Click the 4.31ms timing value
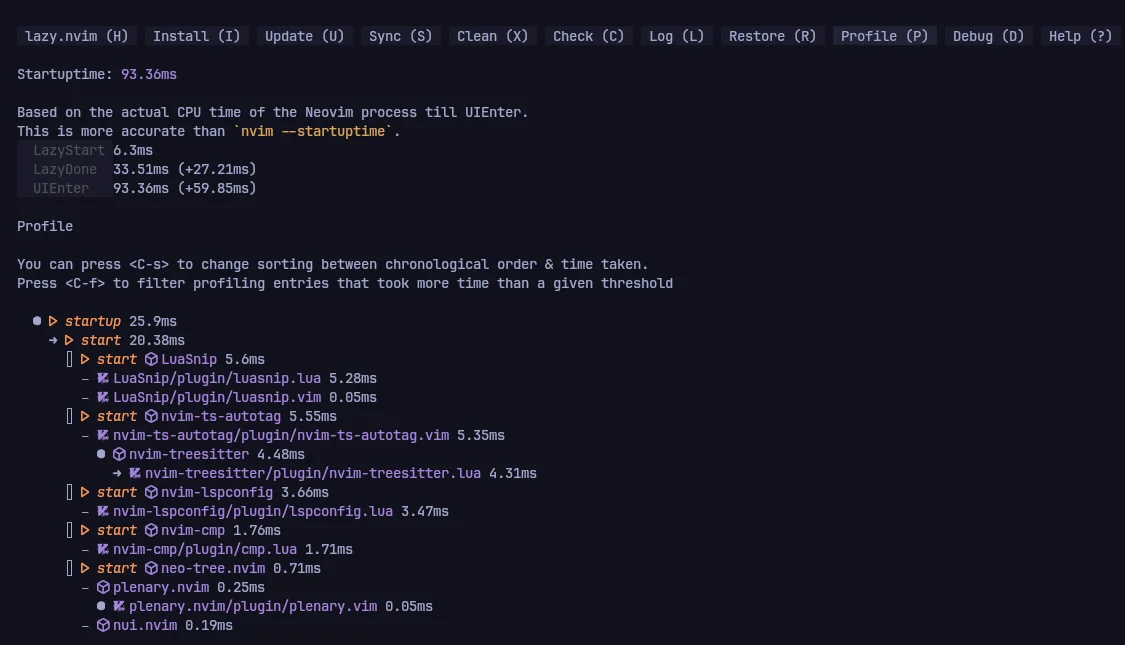Viewport: 1125px width, 645px height. pyautogui.click(x=513, y=473)
